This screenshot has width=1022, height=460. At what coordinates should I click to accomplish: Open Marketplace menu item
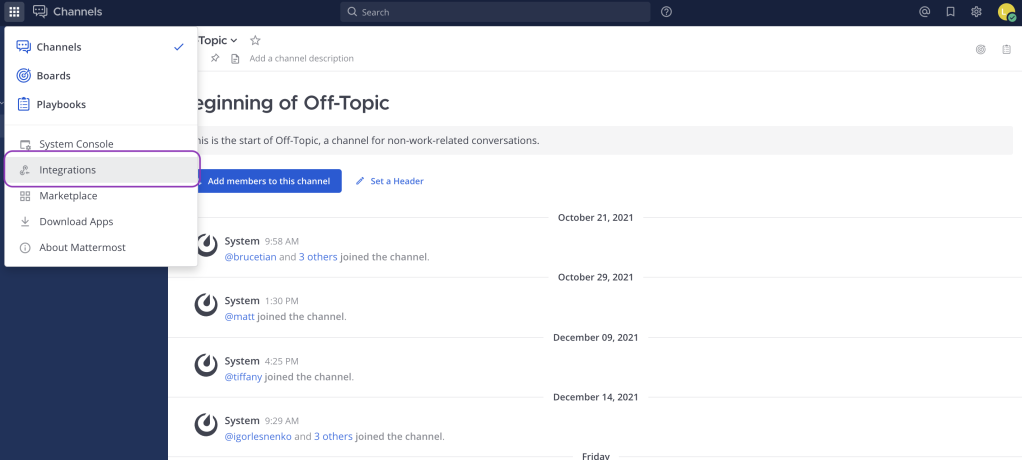[101, 195]
